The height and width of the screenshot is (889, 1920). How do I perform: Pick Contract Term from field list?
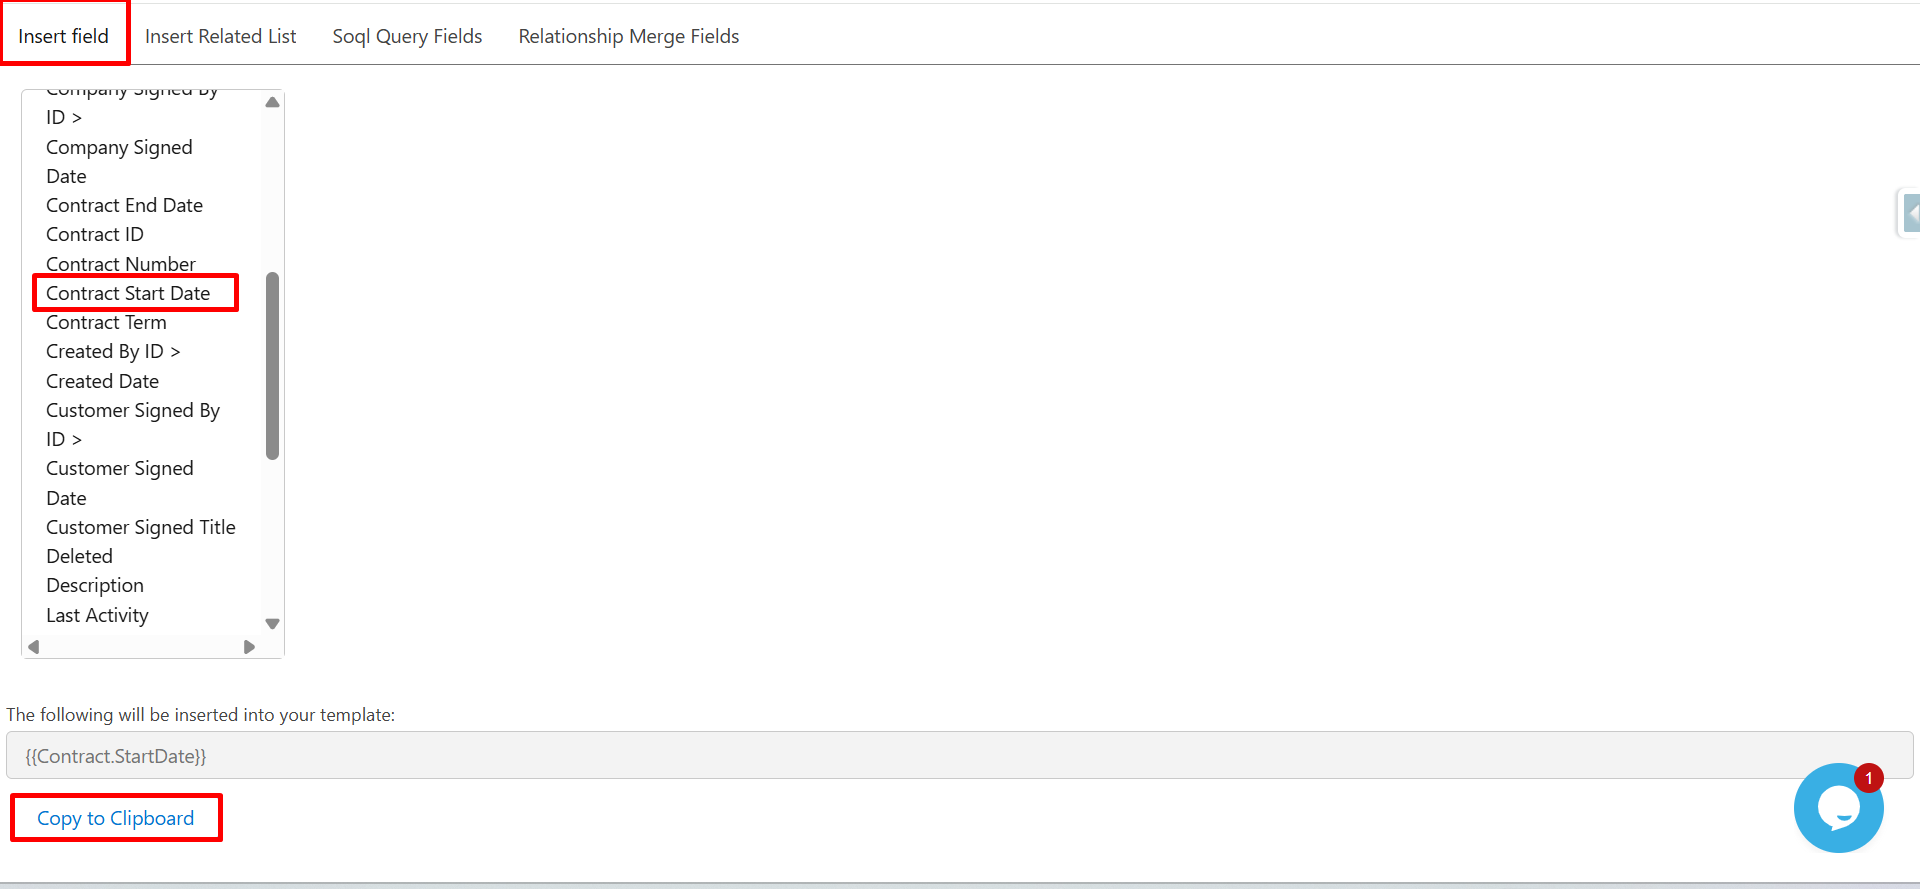click(x=106, y=323)
